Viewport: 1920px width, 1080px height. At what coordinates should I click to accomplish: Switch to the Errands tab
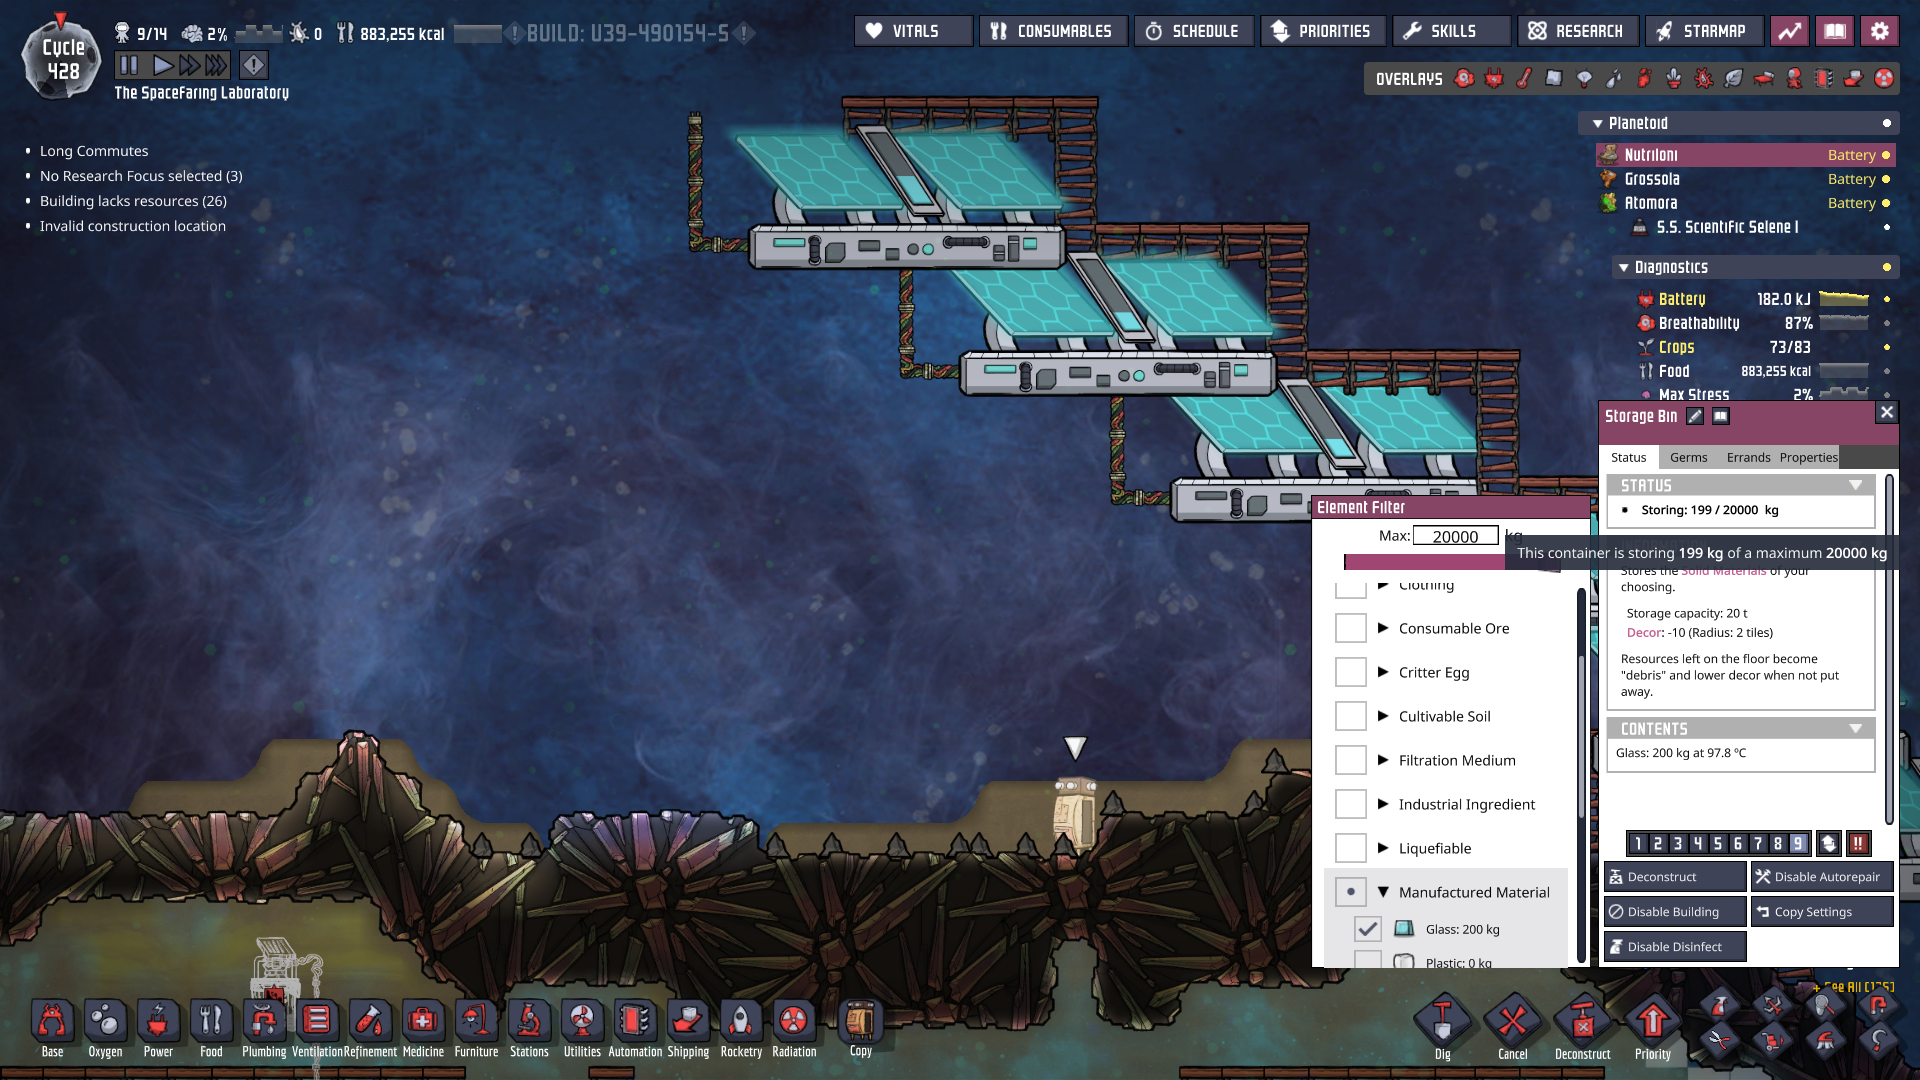pos(1748,457)
